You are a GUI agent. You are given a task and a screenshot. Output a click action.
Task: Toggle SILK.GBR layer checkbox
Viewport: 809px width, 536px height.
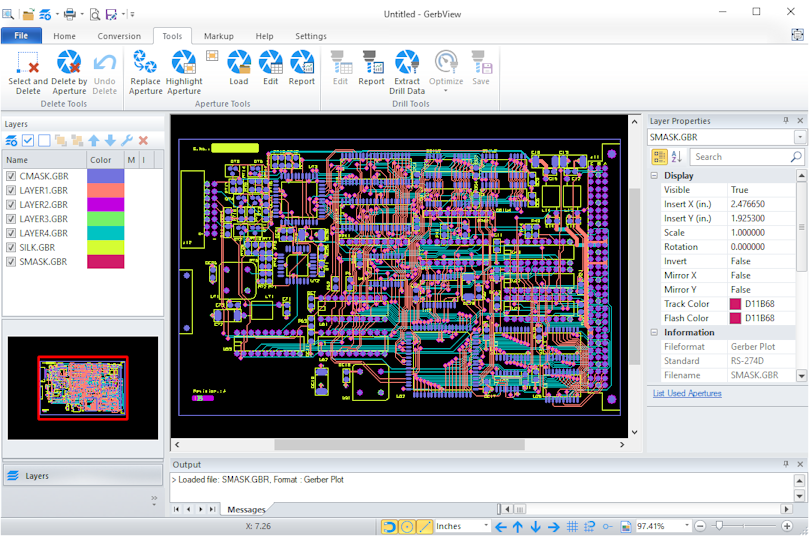pos(11,248)
